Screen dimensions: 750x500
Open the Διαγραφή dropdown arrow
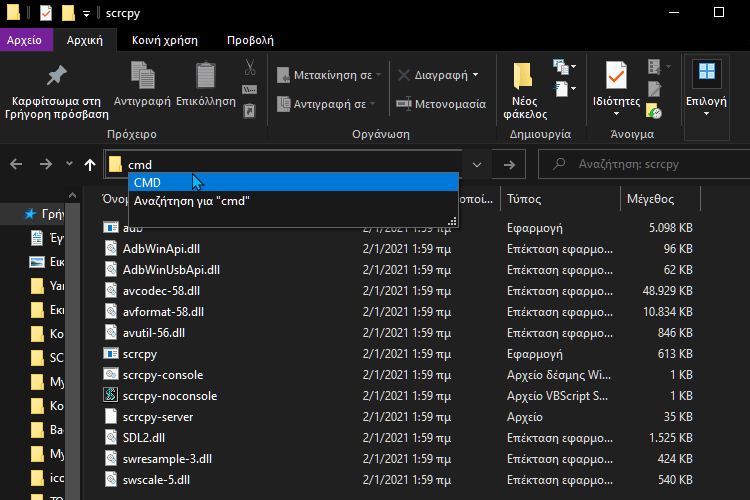pyautogui.click(x=475, y=75)
